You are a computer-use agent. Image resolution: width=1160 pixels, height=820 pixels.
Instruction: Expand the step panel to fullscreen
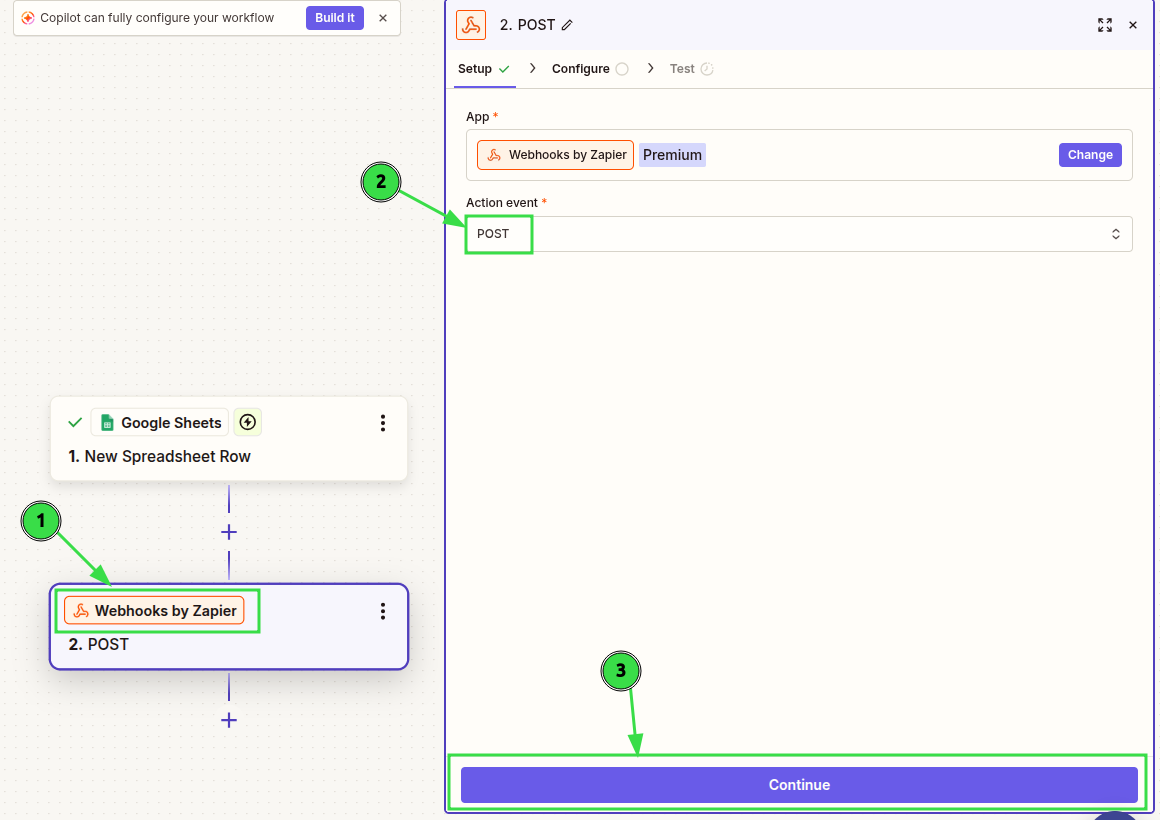[x=1105, y=25]
